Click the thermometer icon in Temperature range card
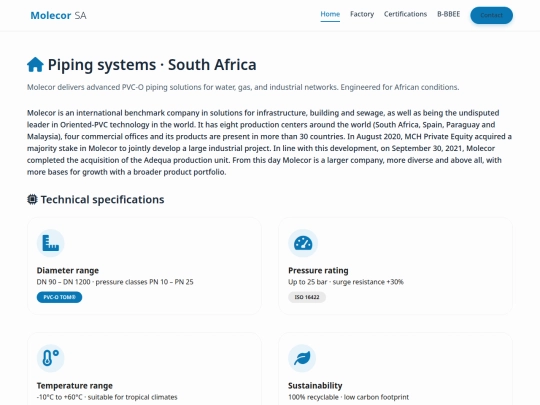 point(51,358)
